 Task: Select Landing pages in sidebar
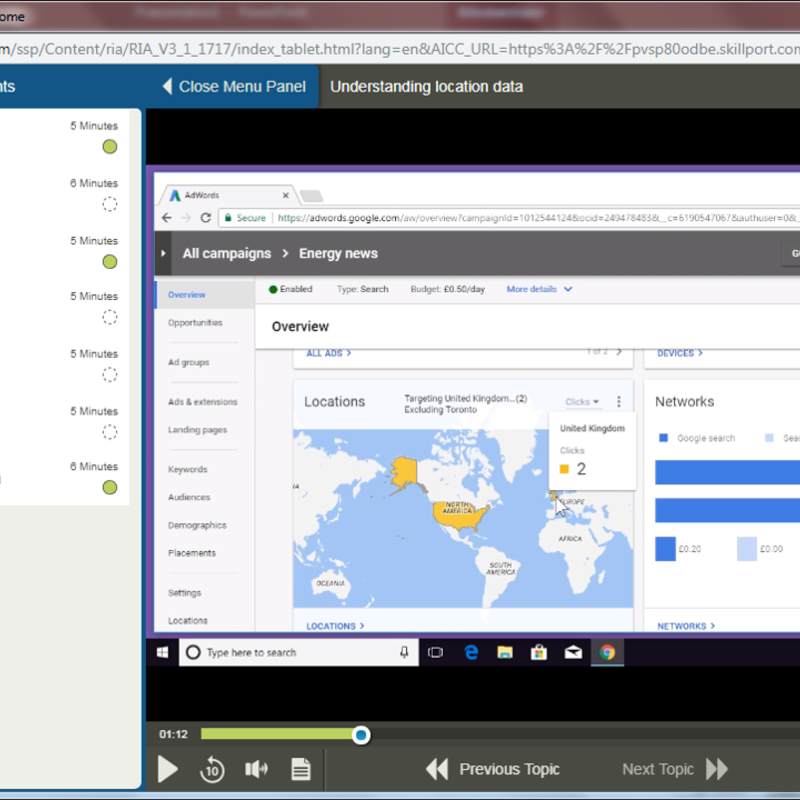(x=197, y=430)
